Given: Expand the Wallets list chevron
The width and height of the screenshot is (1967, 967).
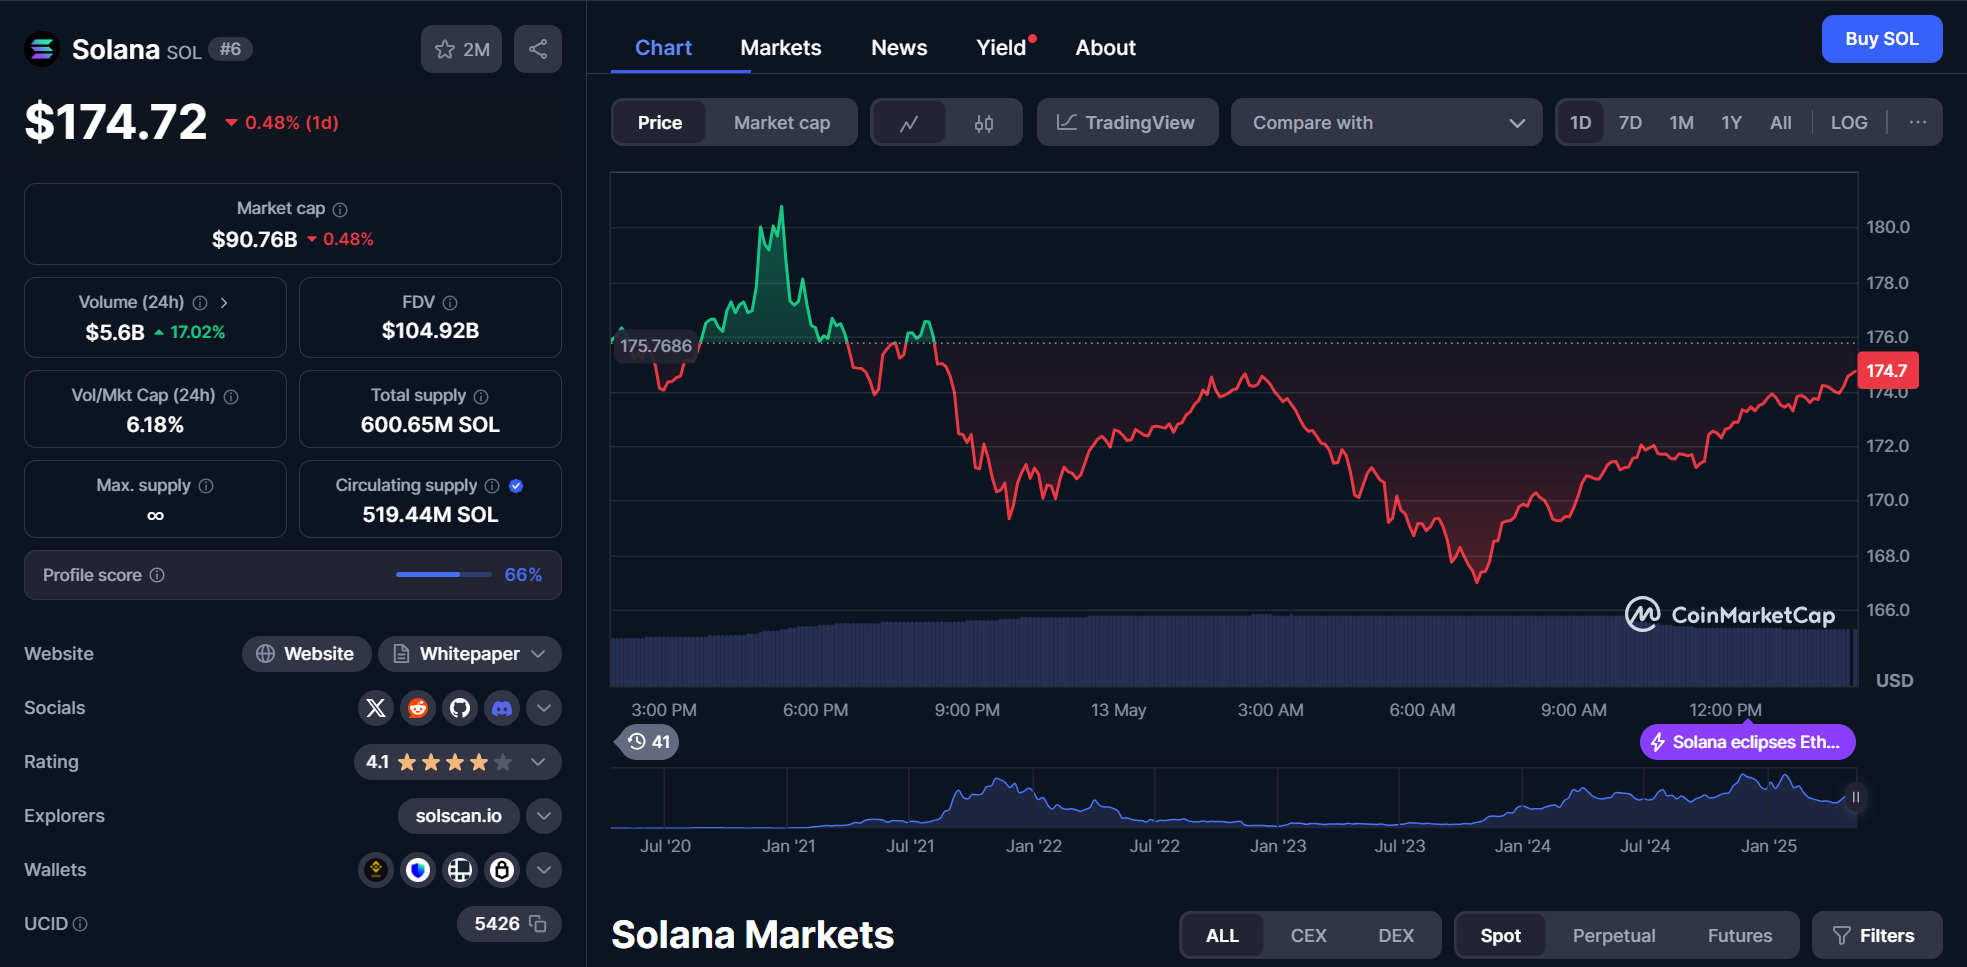Looking at the screenshot, I should click(x=543, y=869).
